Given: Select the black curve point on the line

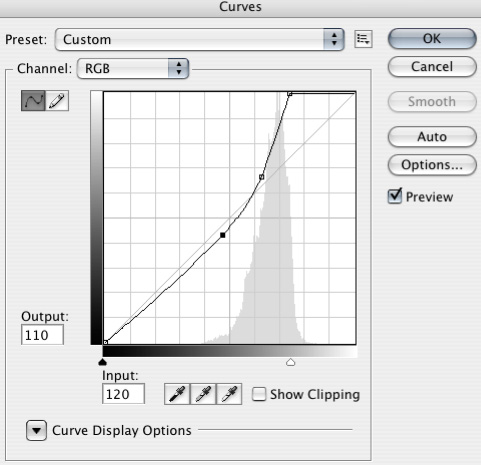Looking at the screenshot, I should [x=223, y=235].
